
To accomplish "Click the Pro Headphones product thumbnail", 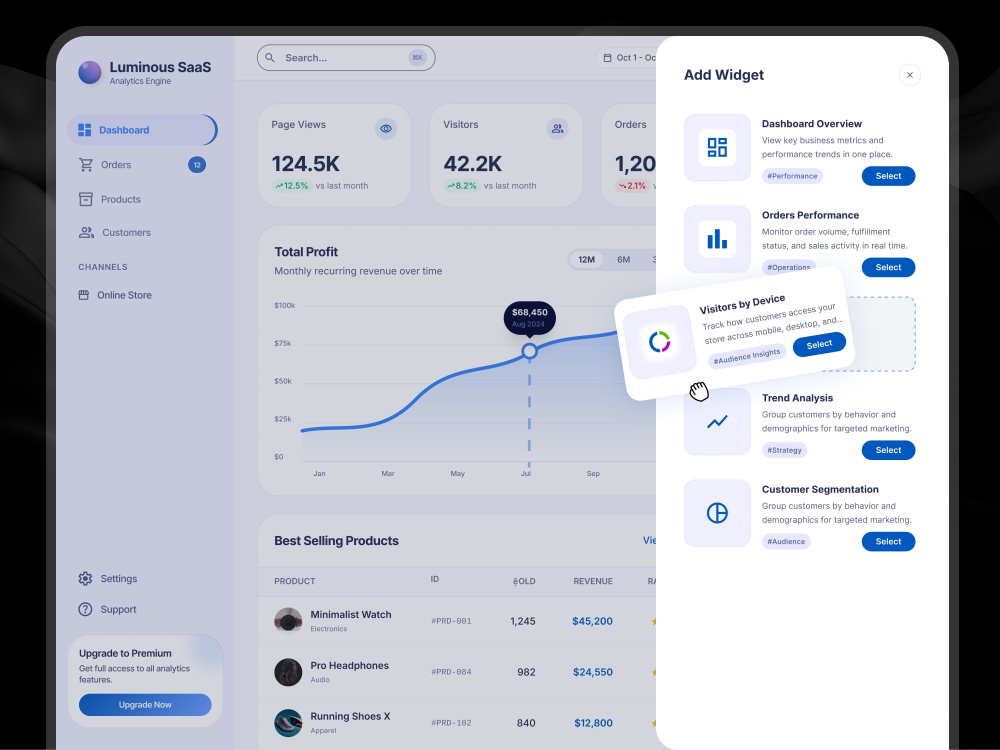I will (x=288, y=672).
